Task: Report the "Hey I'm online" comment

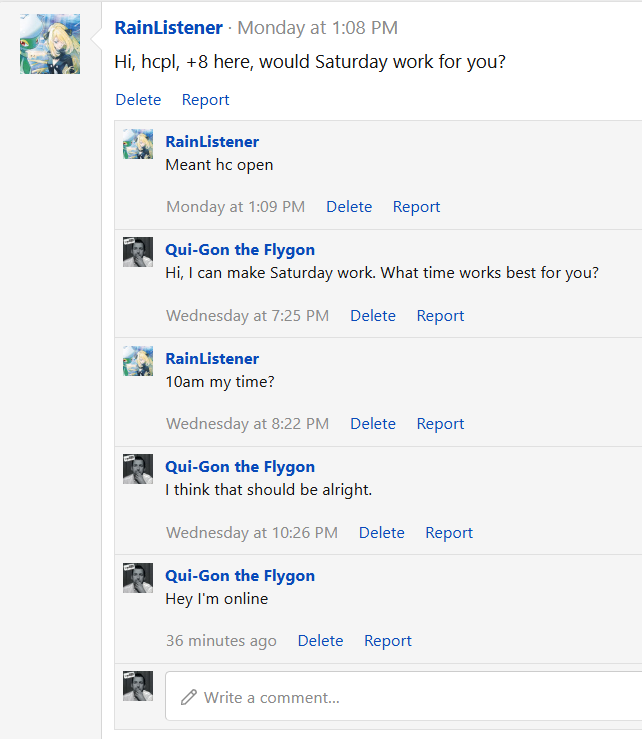Action: tap(388, 641)
